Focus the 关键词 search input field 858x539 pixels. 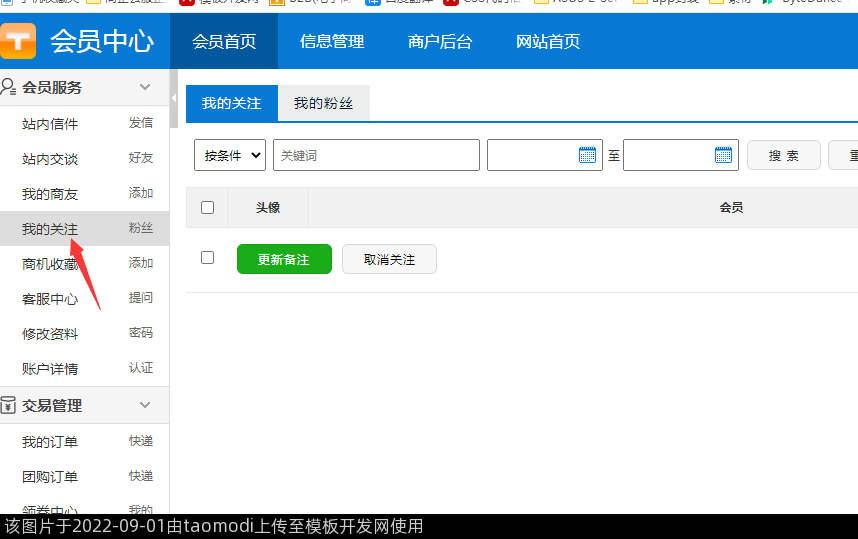[x=376, y=155]
